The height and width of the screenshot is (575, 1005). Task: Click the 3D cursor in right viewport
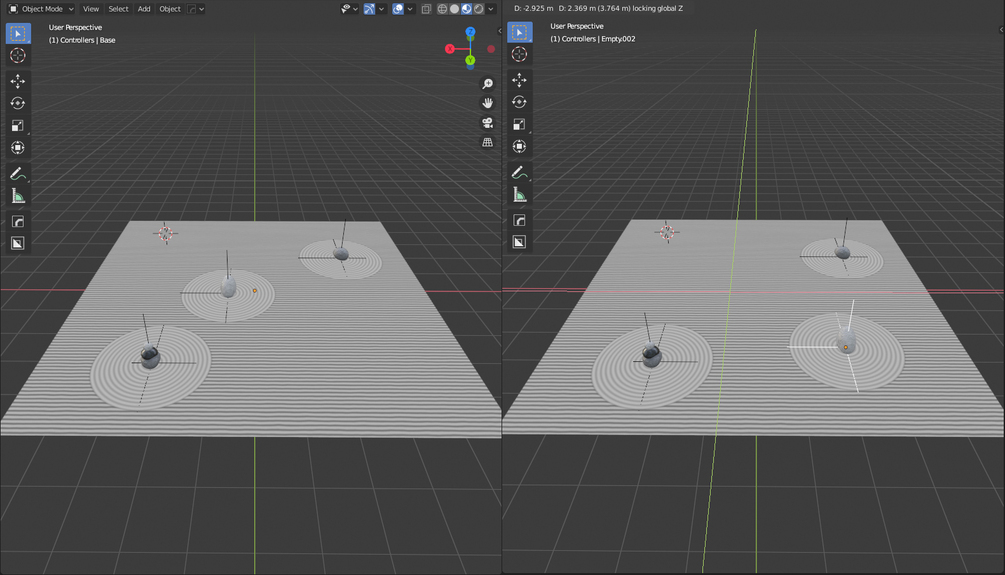pyautogui.click(x=667, y=232)
